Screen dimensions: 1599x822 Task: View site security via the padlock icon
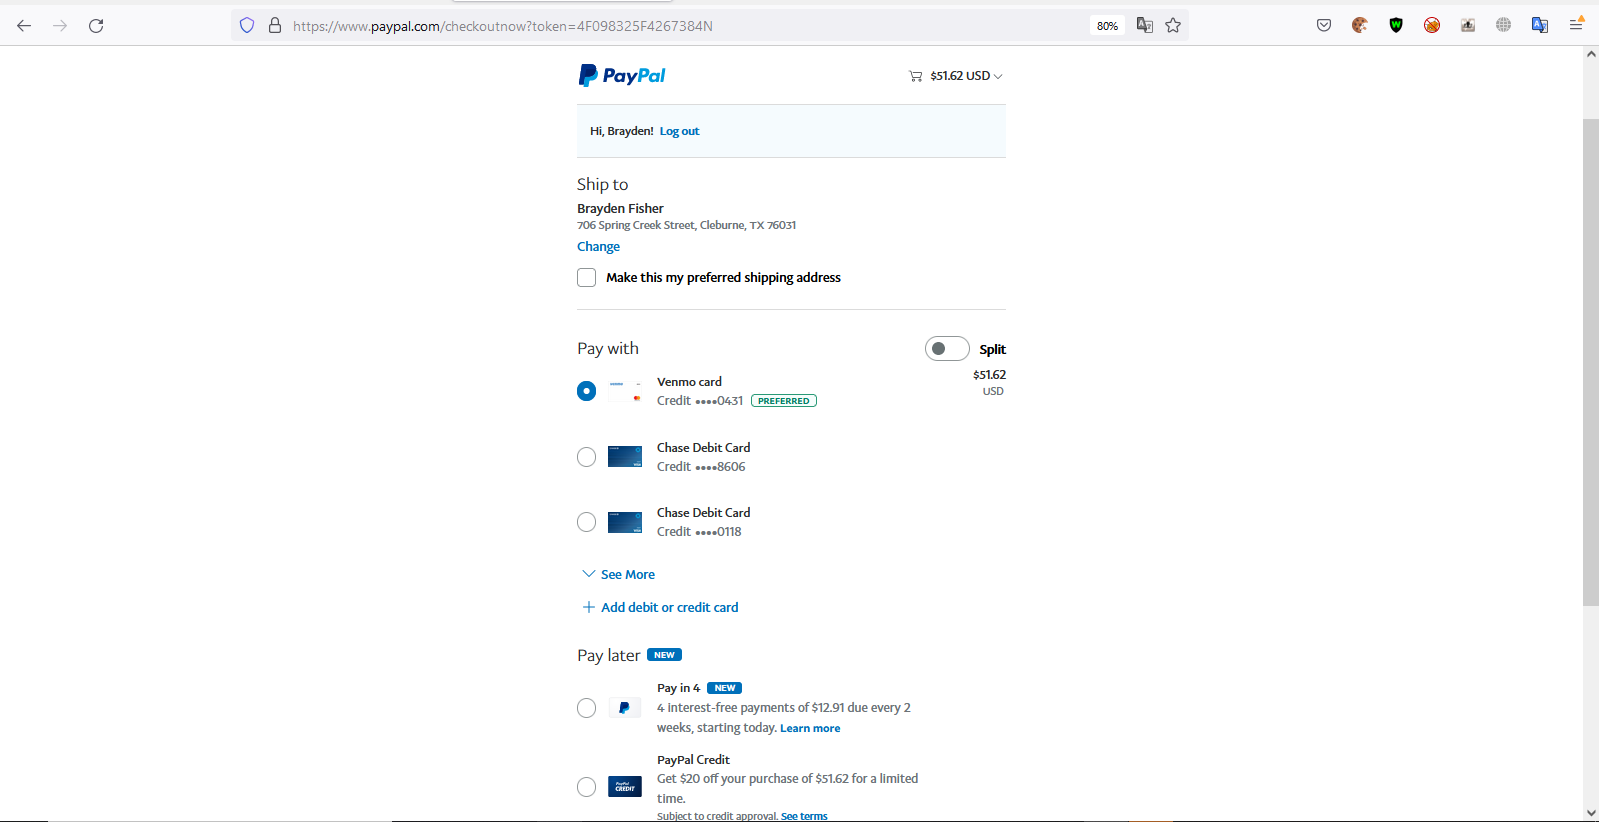click(275, 26)
